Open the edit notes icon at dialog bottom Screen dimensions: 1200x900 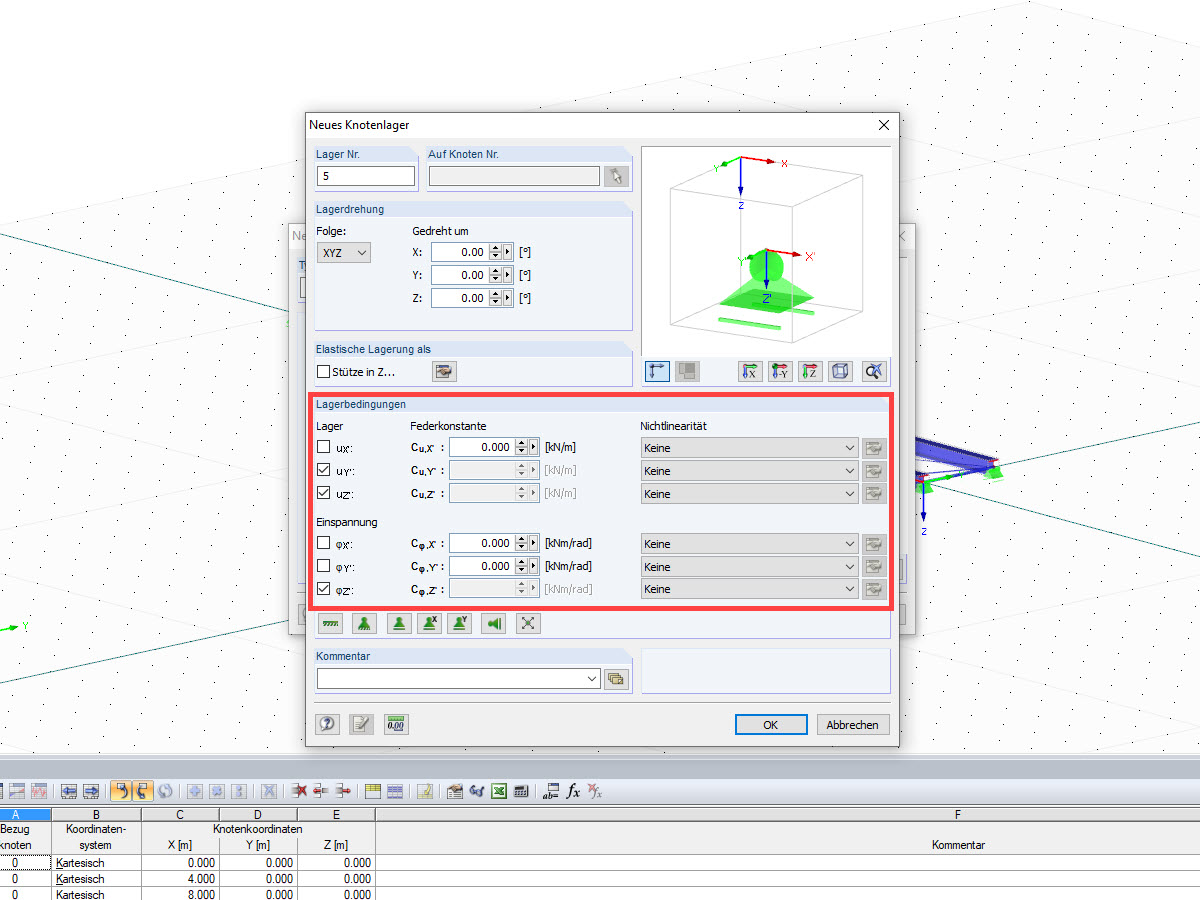click(361, 725)
